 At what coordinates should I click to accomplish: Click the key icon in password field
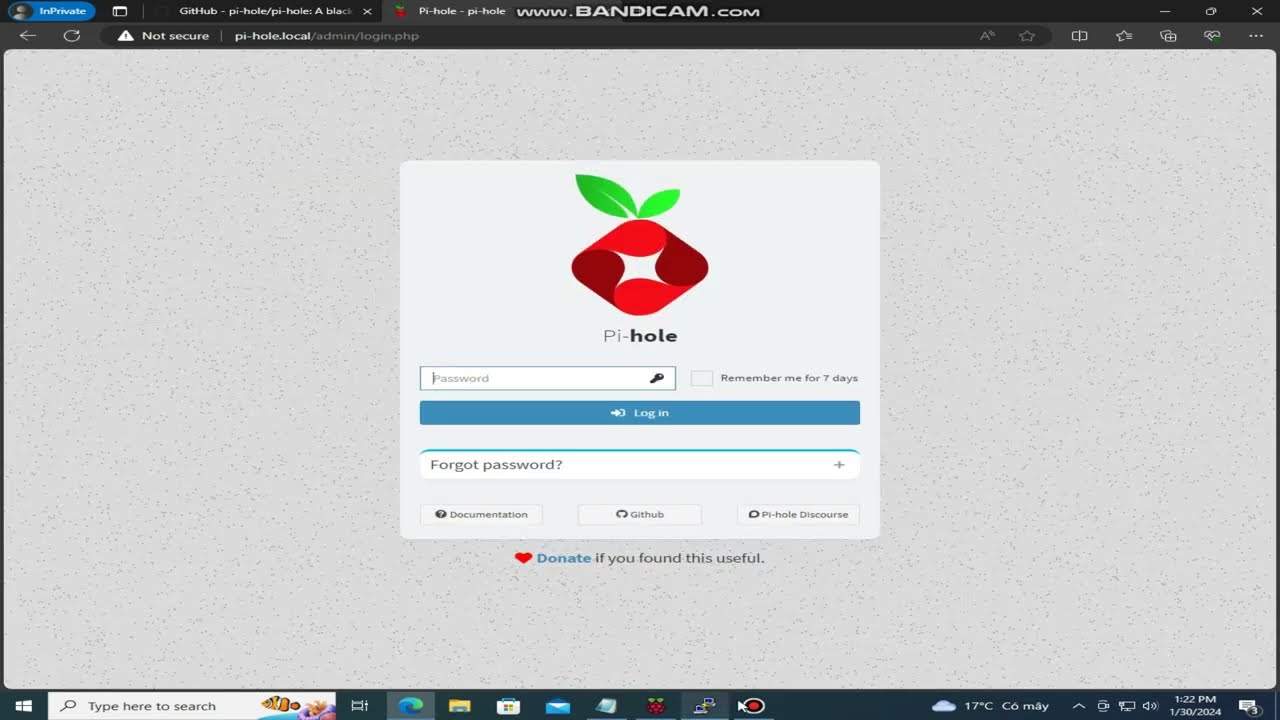[x=657, y=378]
